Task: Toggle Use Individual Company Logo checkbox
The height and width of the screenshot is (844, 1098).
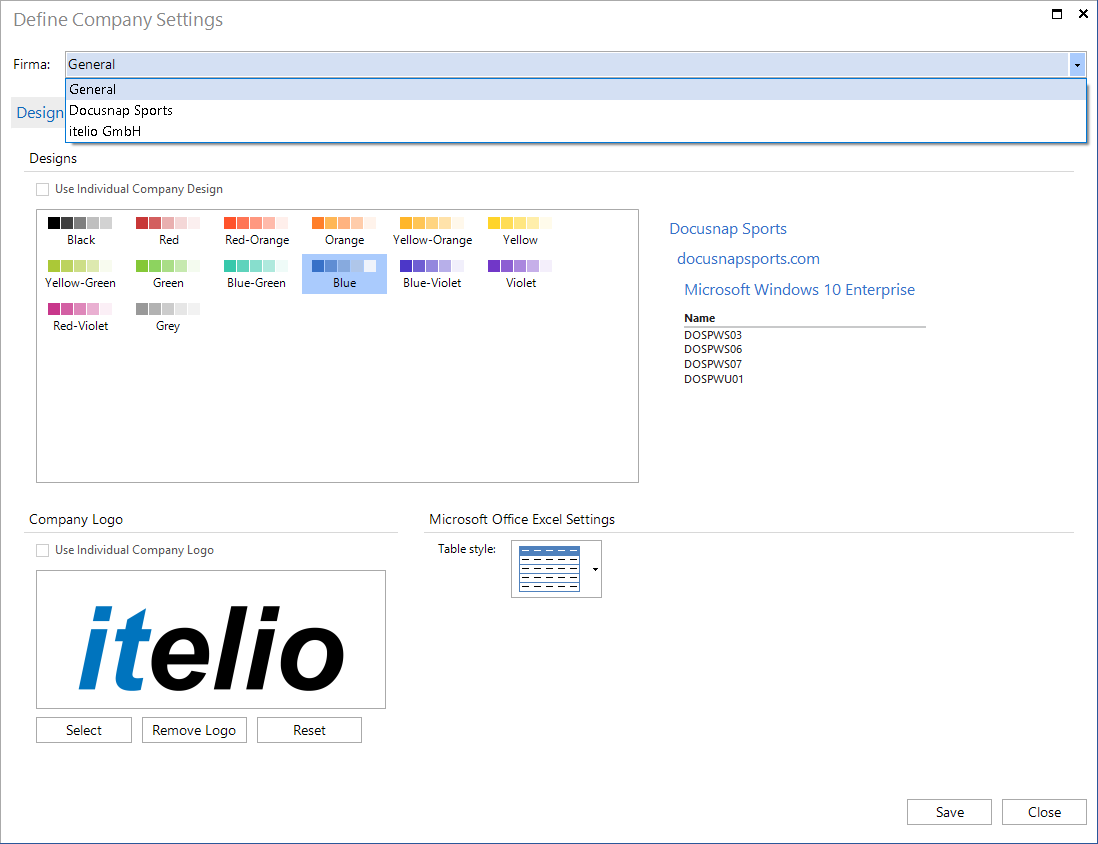Action: pos(42,550)
